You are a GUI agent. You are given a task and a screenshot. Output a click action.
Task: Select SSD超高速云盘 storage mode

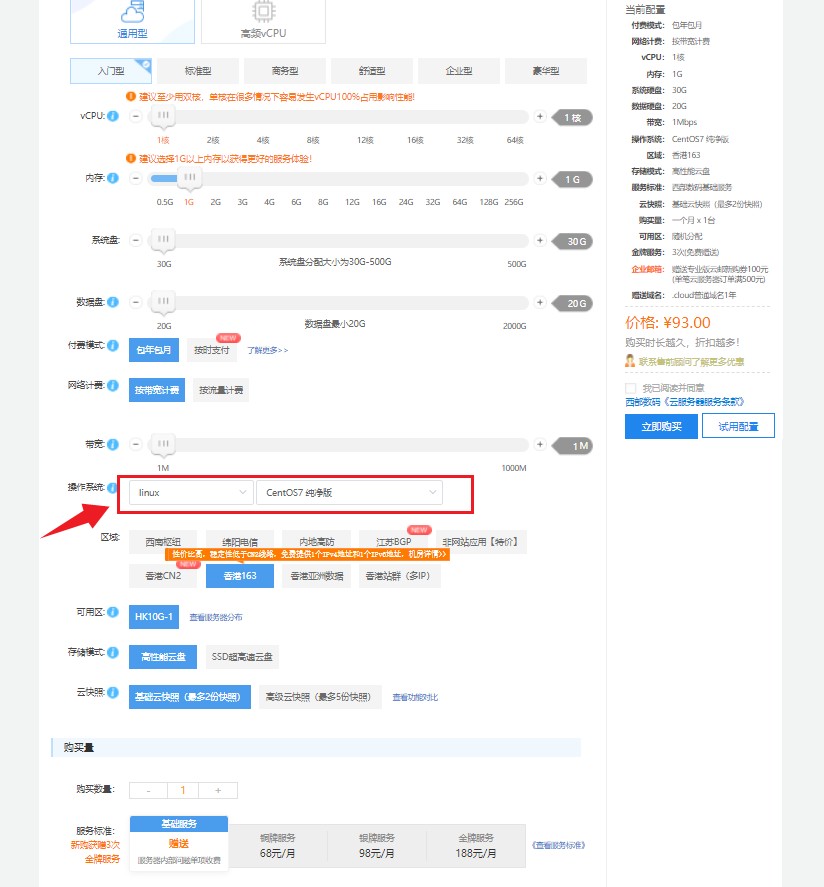[243, 657]
